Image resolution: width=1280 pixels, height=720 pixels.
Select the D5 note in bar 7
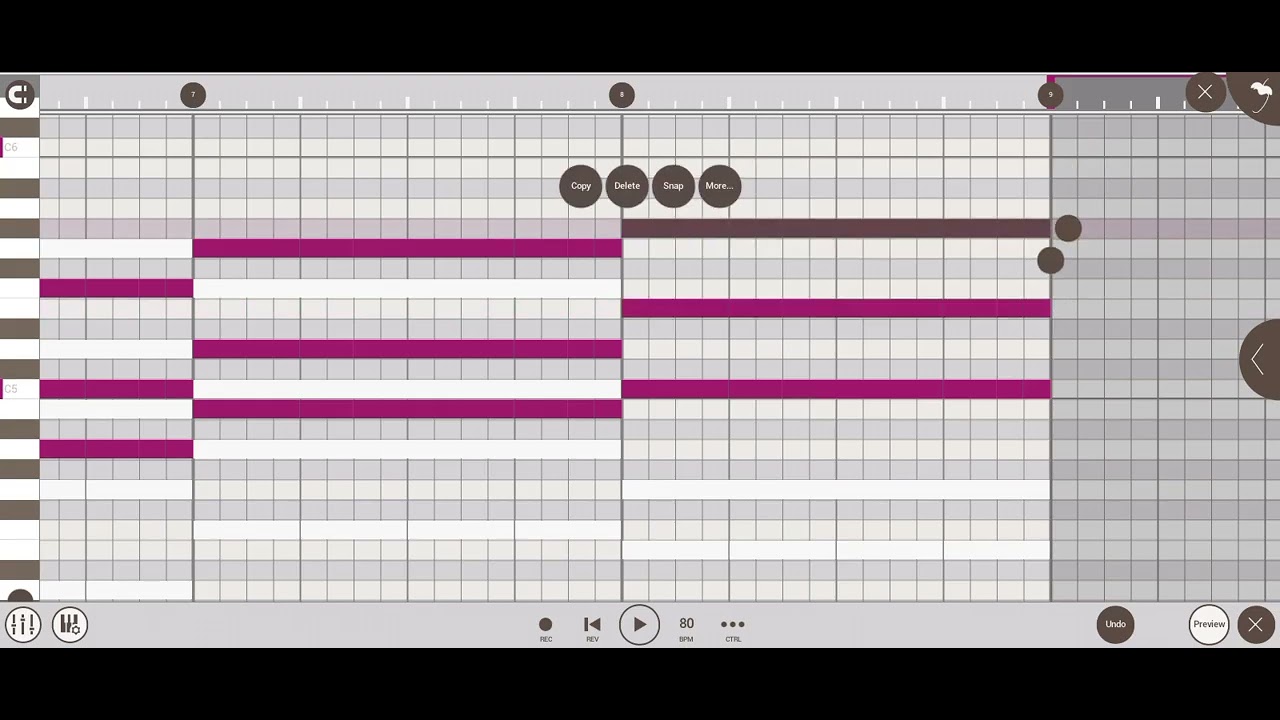(x=407, y=349)
